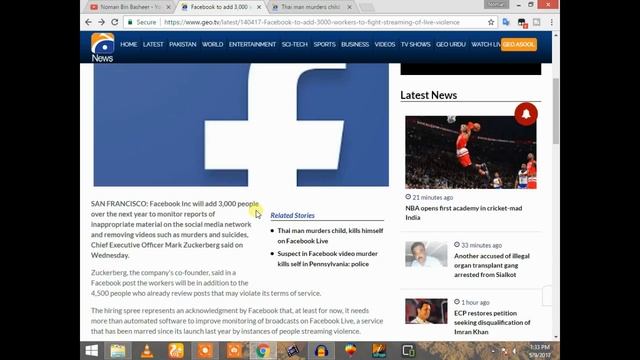Click the URL address bar

tap(311, 22)
